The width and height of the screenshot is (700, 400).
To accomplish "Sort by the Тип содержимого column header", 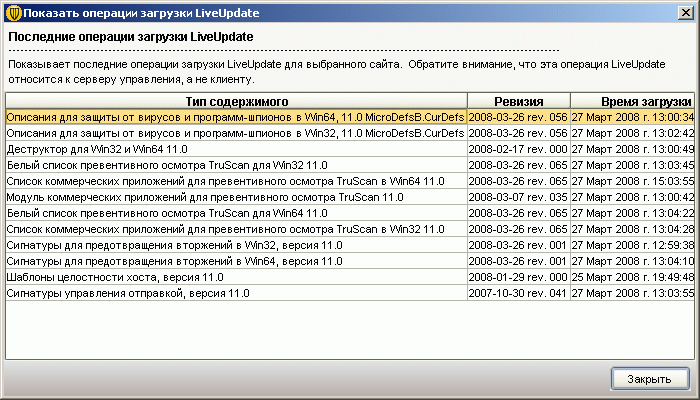I will click(x=237, y=101).
